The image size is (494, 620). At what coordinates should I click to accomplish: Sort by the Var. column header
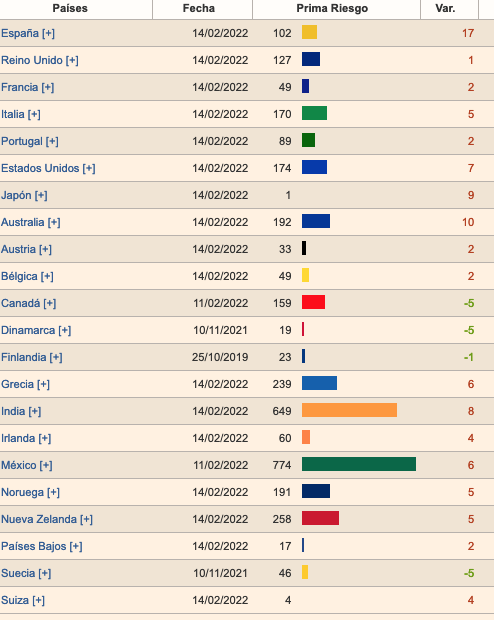coord(445,8)
